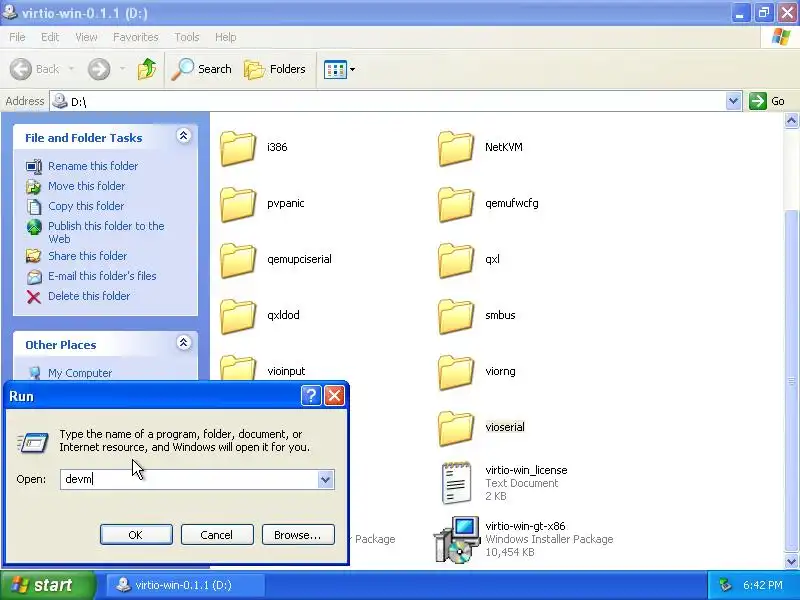This screenshot has height=600, width=800.
Task: Select the qxl folder icon
Action: [x=456, y=260]
